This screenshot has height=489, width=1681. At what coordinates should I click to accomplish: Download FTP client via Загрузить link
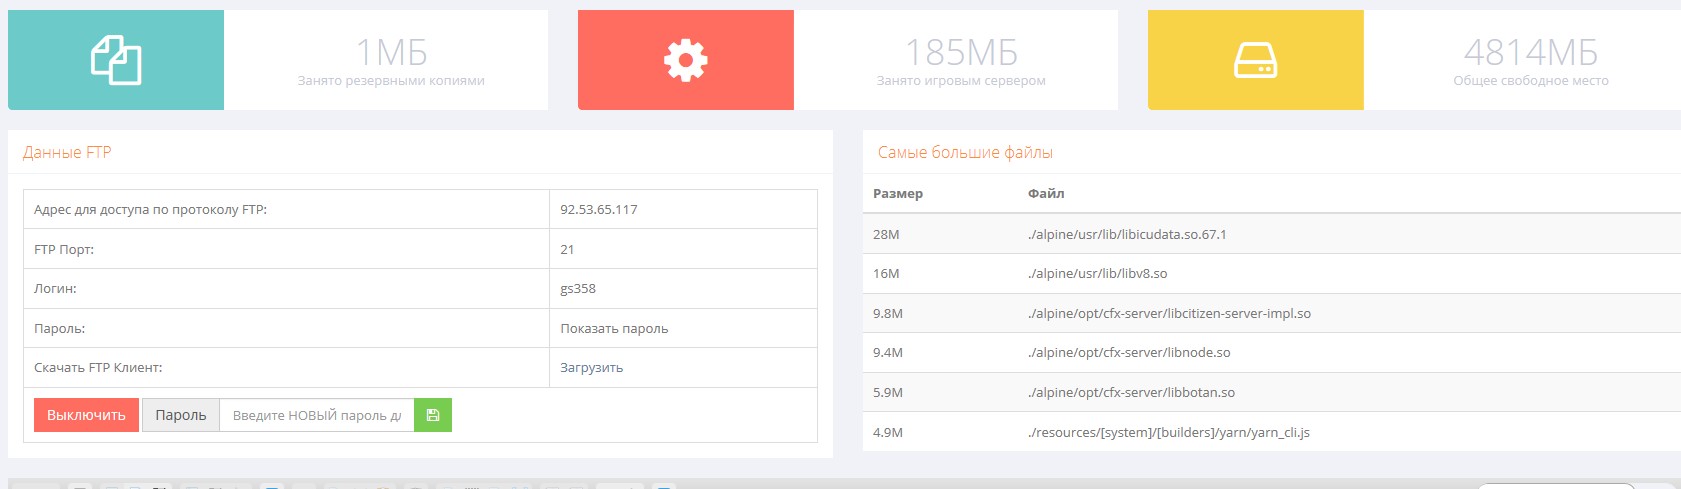[591, 367]
